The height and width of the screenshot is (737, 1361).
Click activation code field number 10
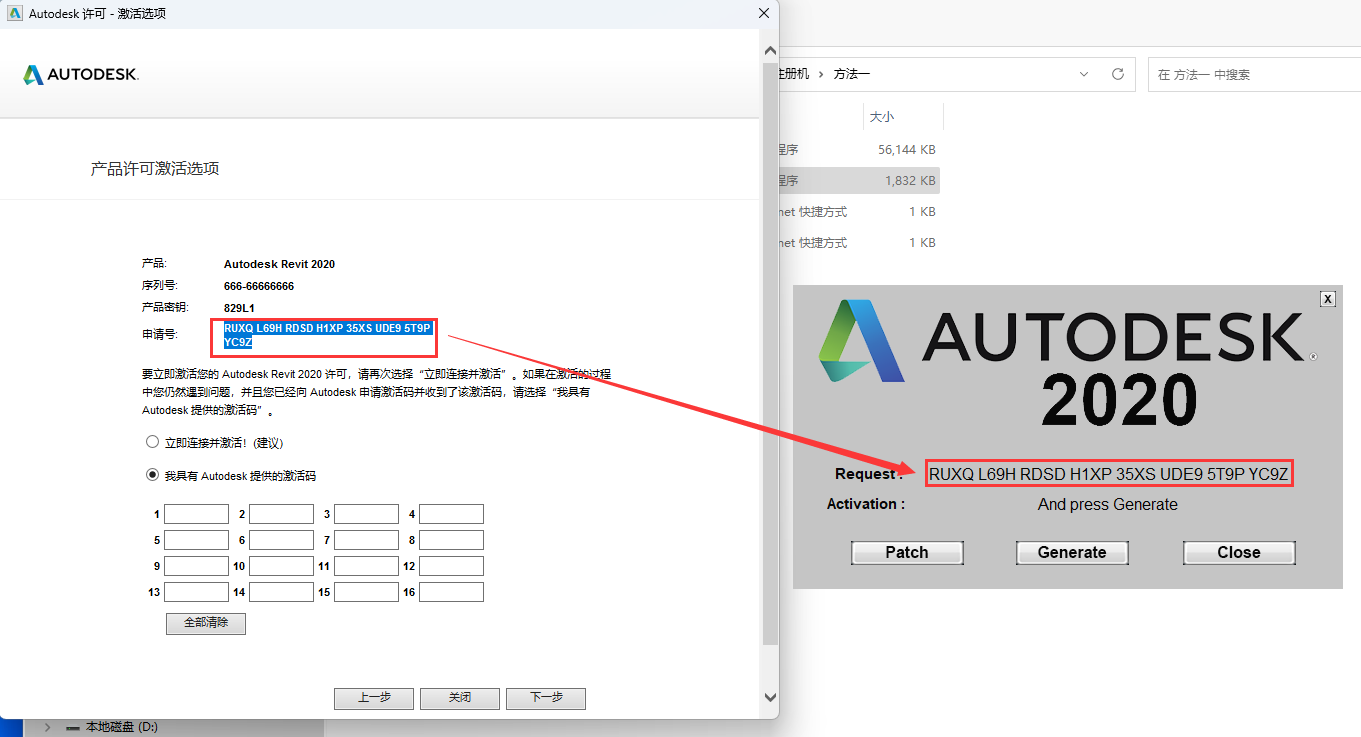pyautogui.click(x=282, y=566)
